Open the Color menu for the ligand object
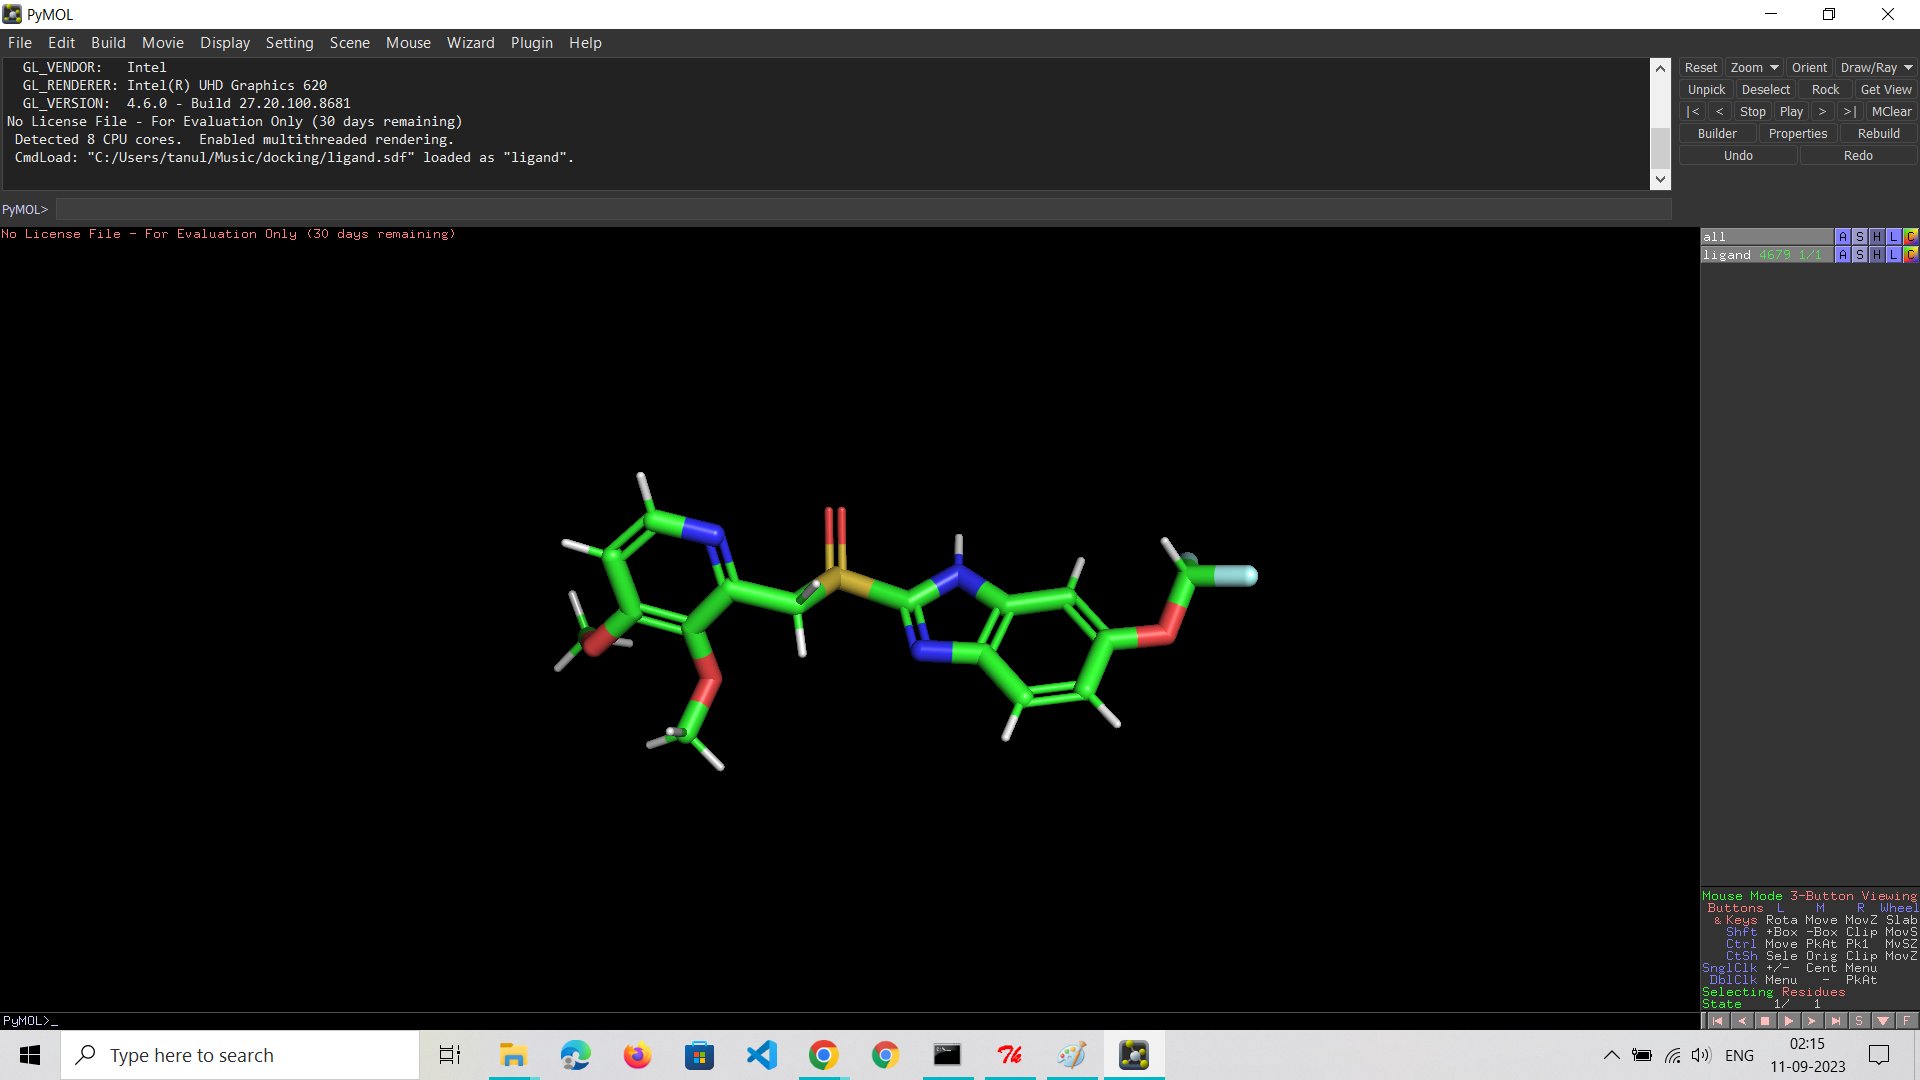1920x1080 pixels. [1910, 255]
